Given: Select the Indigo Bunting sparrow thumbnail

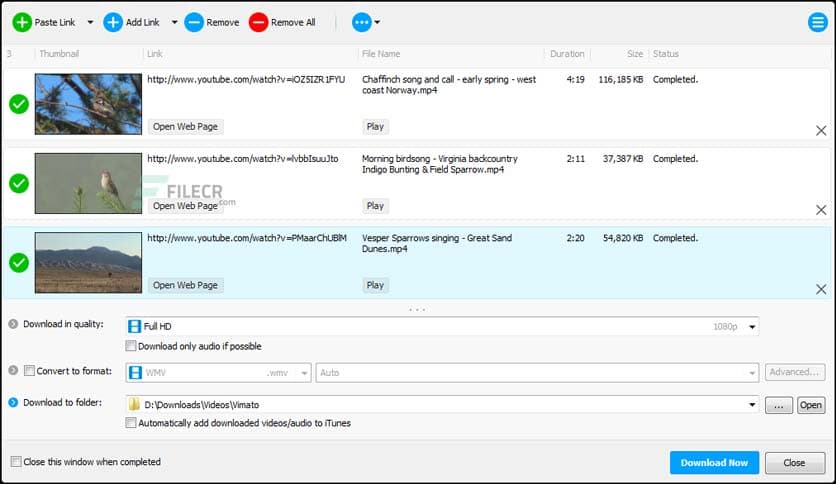Looking at the screenshot, I should click(x=89, y=183).
